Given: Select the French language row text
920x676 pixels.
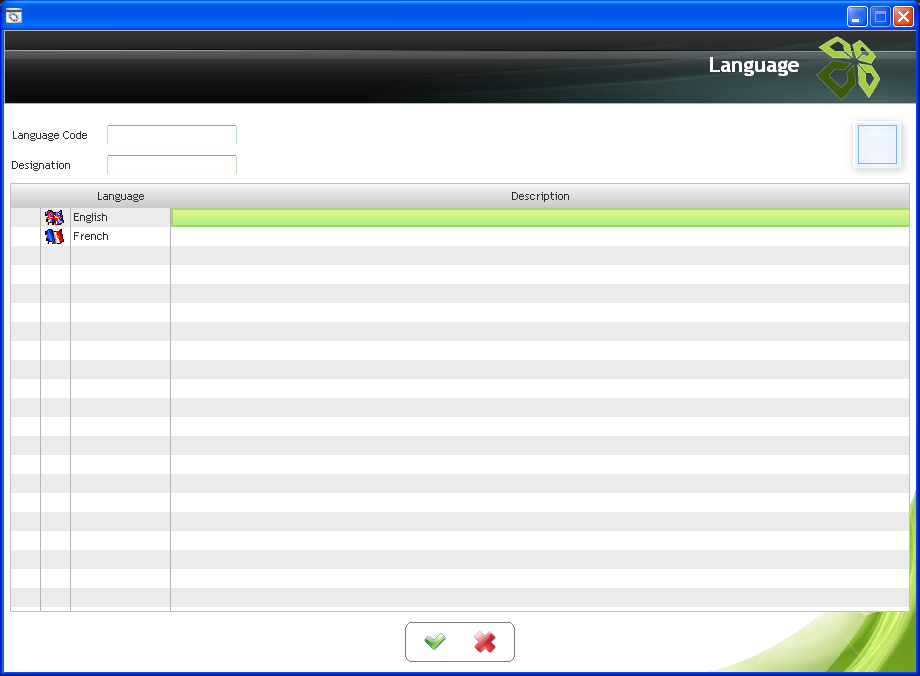Looking at the screenshot, I should [91, 236].
